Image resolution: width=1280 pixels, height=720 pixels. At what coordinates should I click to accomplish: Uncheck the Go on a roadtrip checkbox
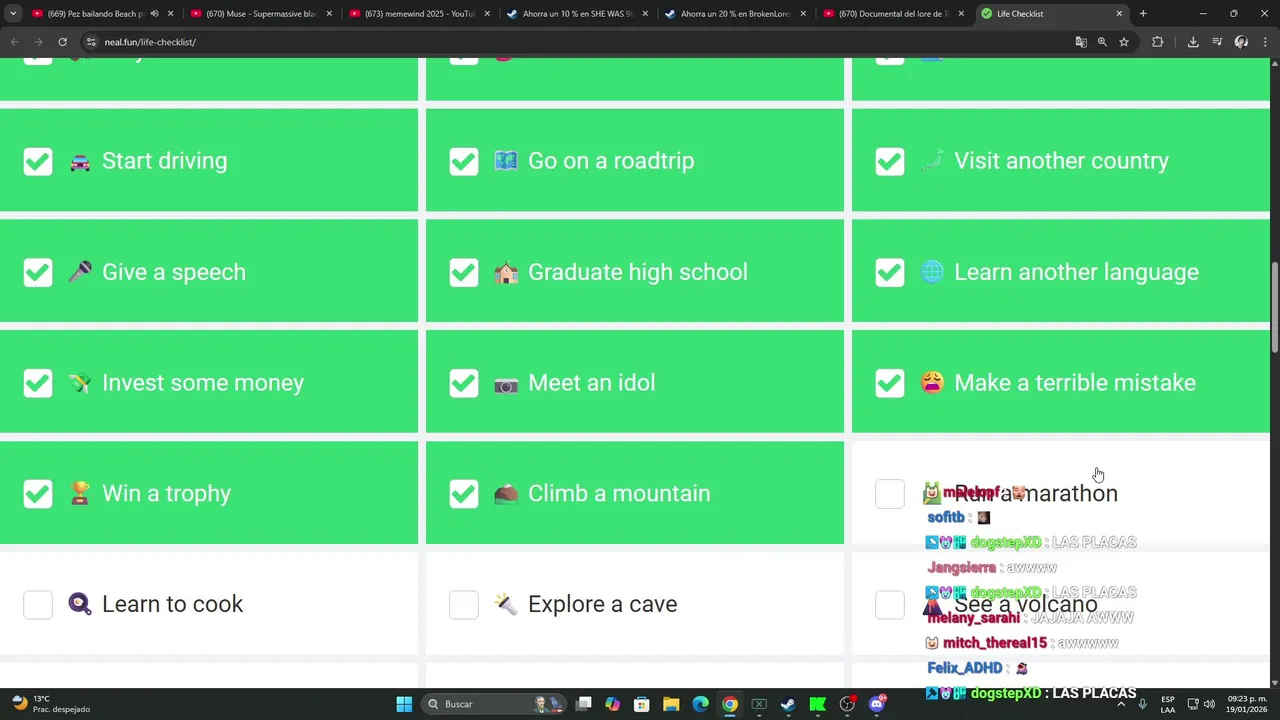[464, 161]
